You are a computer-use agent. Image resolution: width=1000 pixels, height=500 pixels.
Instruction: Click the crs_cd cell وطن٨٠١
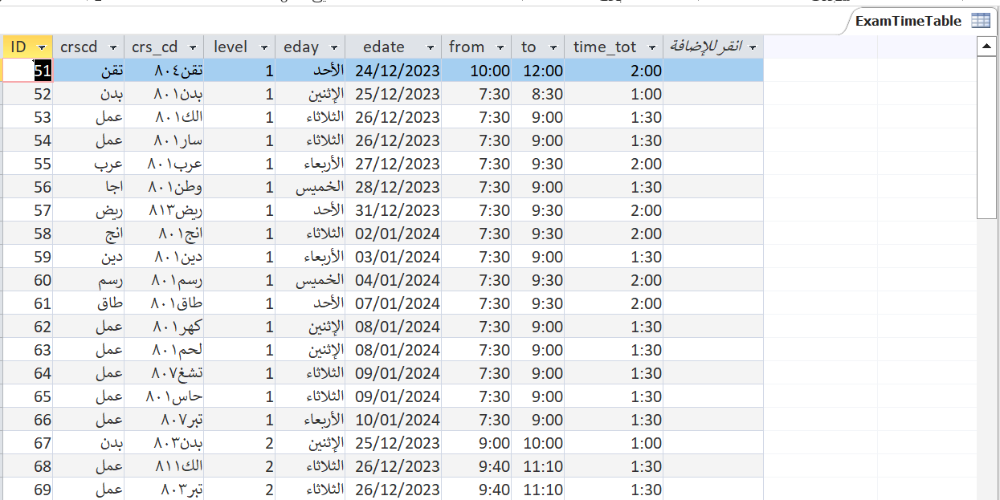[x=165, y=187]
